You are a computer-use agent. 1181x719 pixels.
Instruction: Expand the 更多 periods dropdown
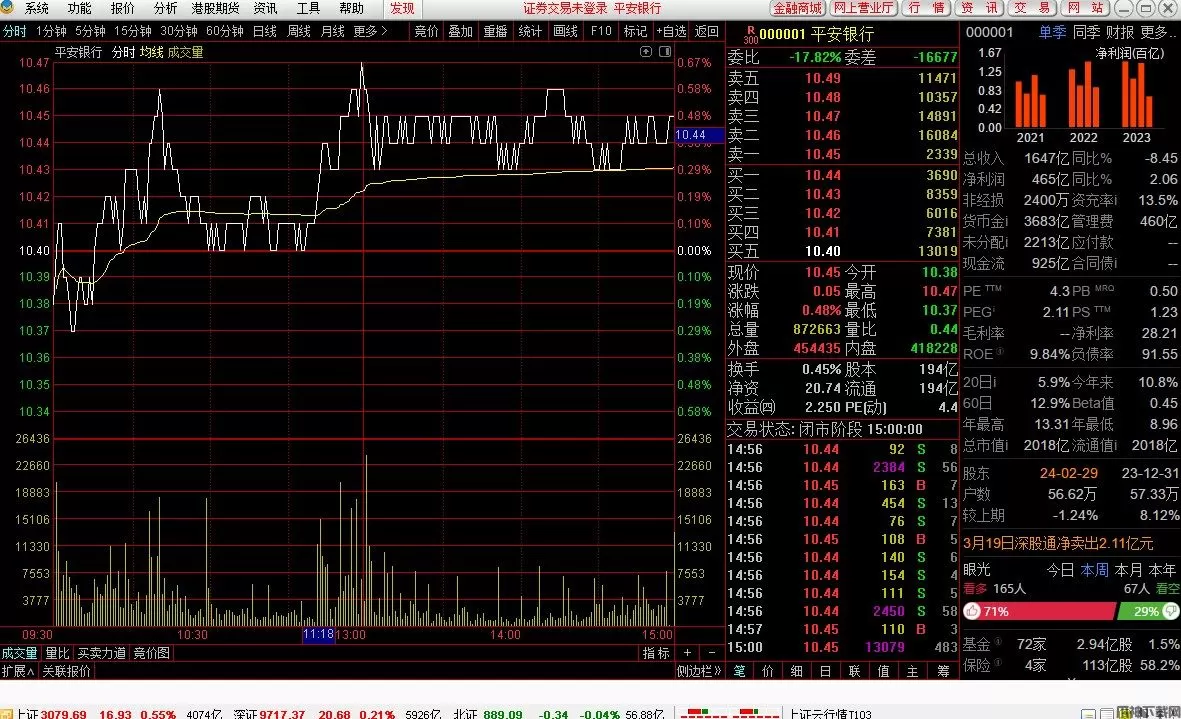[x=370, y=31]
